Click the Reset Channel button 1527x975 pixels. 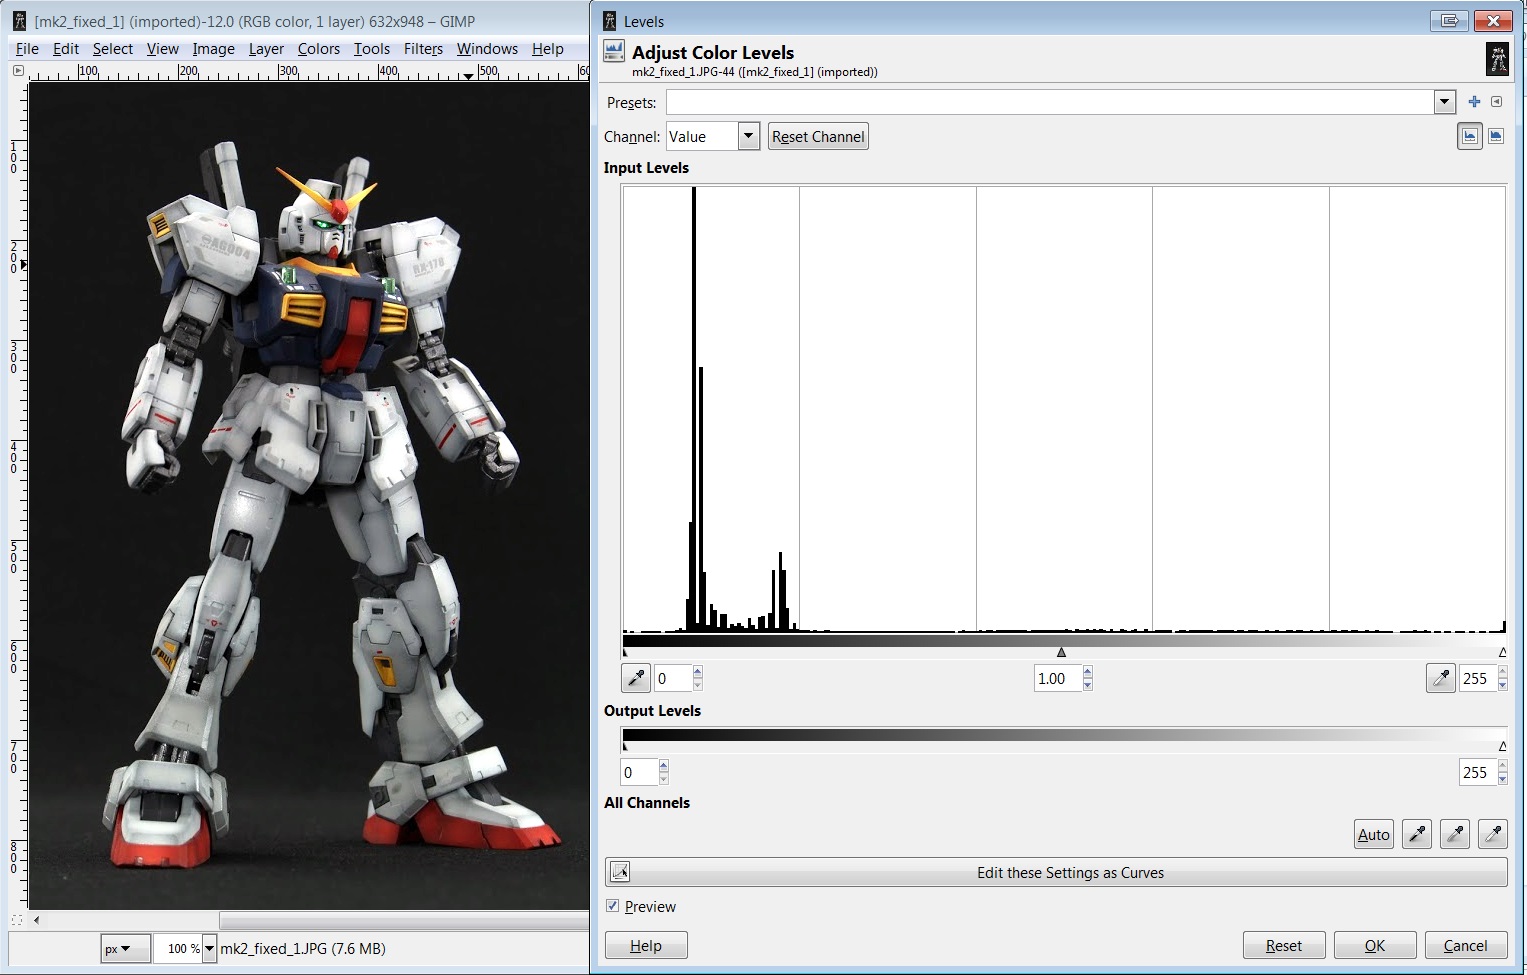tap(818, 137)
